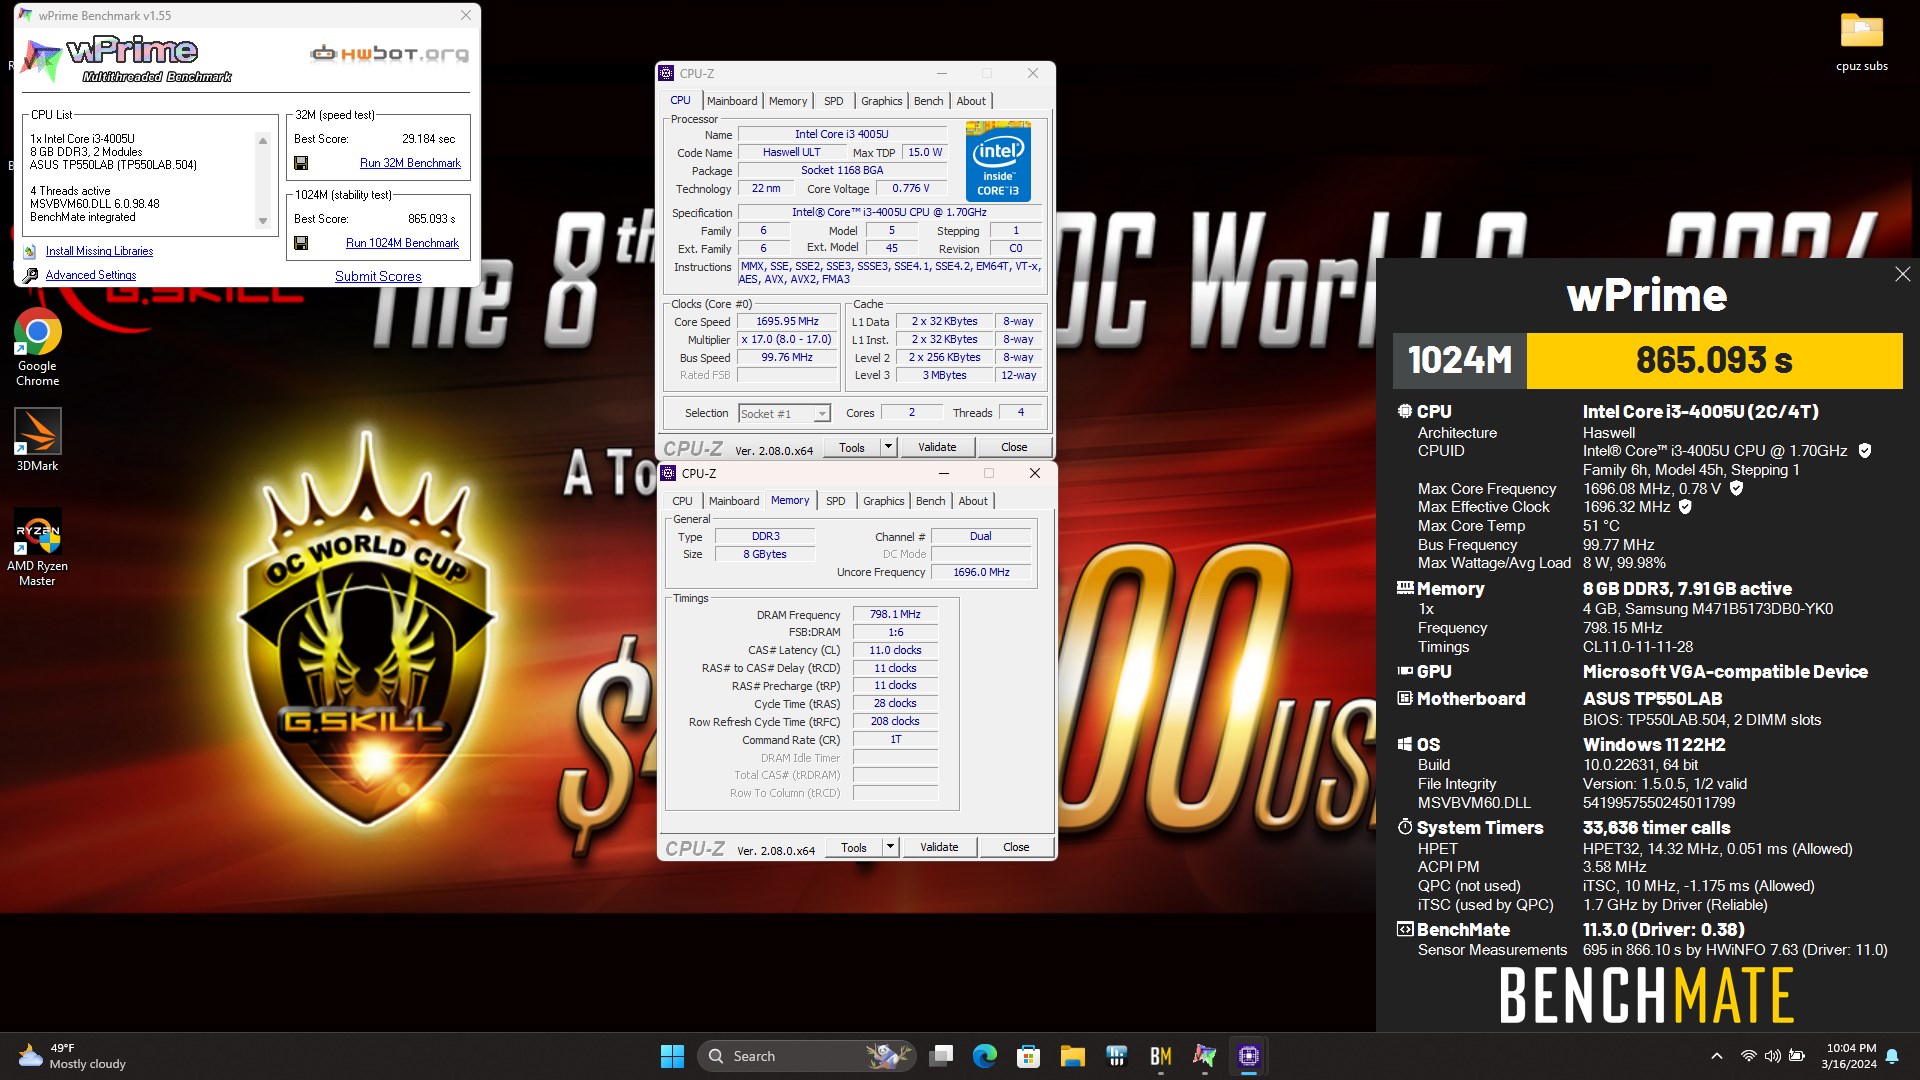The image size is (1920, 1080).
Task: Open Microsoft Edge from the taskbar
Action: (985, 1056)
